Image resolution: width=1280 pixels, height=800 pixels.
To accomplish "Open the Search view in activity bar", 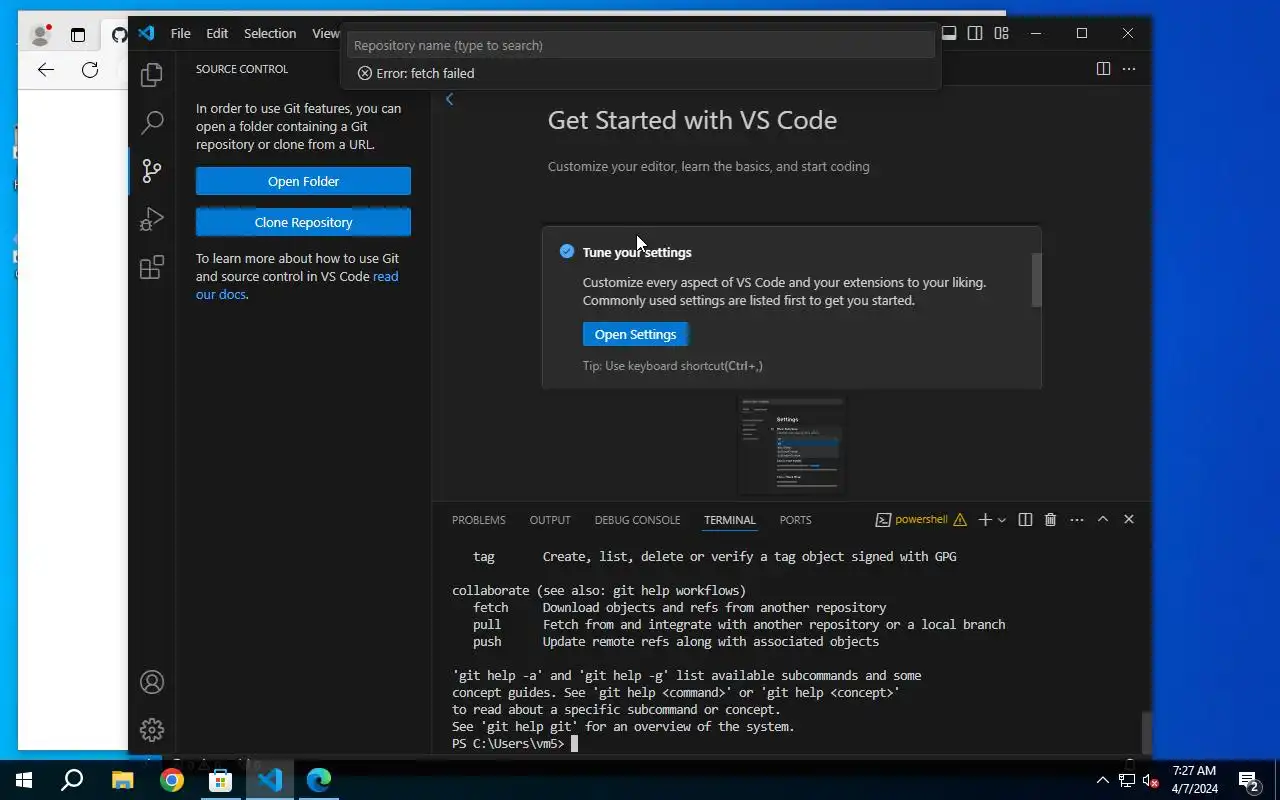I will click(152, 122).
